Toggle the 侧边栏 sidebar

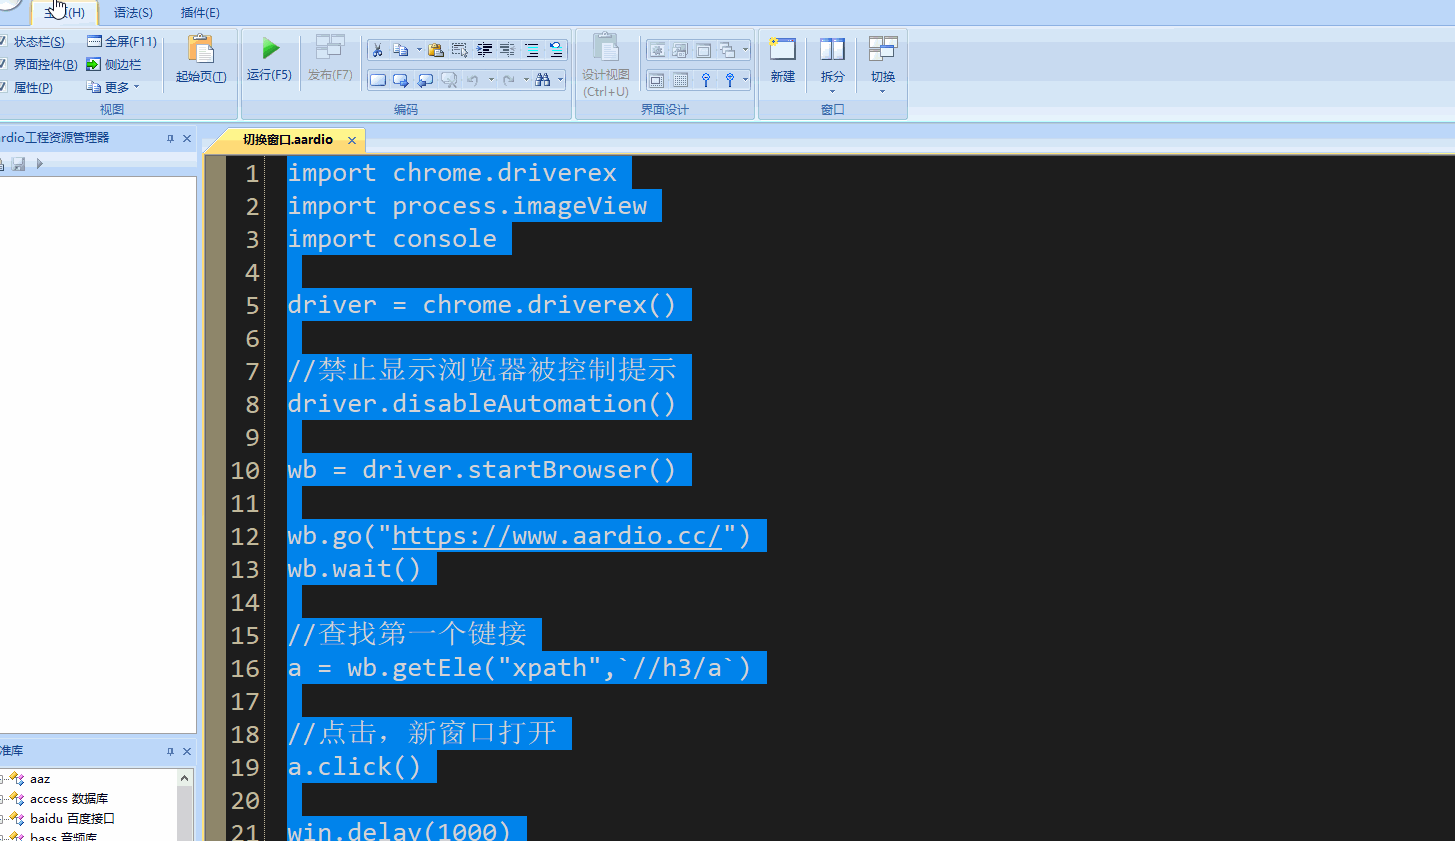114,64
